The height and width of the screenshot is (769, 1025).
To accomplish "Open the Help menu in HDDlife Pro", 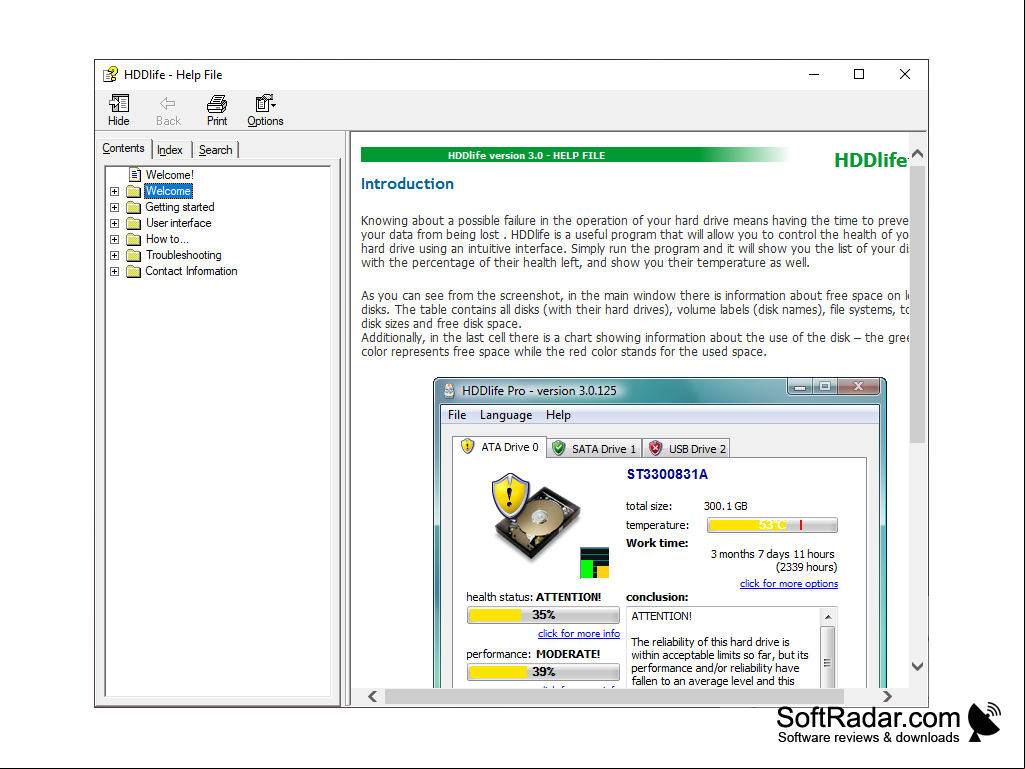I will (558, 415).
